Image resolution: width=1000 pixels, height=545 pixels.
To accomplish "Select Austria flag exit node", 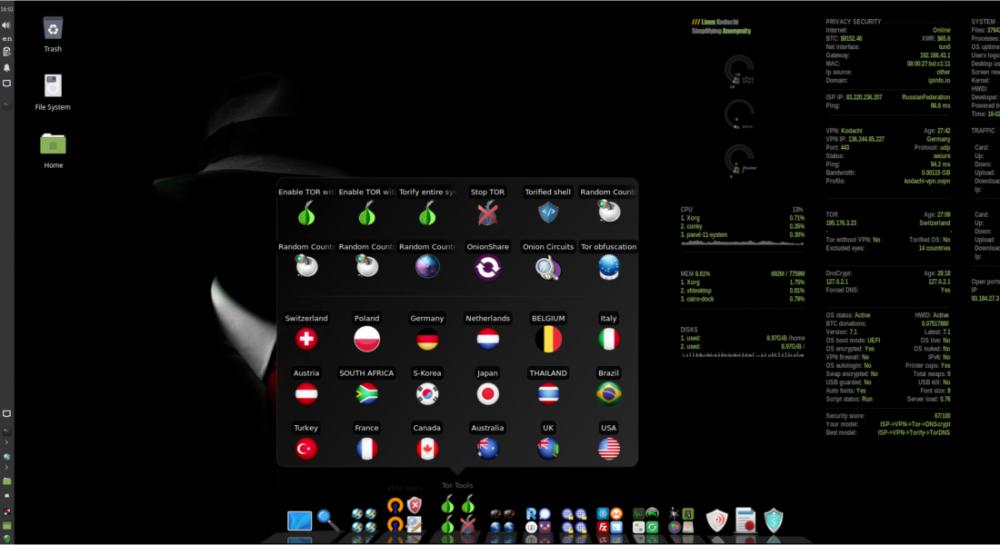I will 306,394.
